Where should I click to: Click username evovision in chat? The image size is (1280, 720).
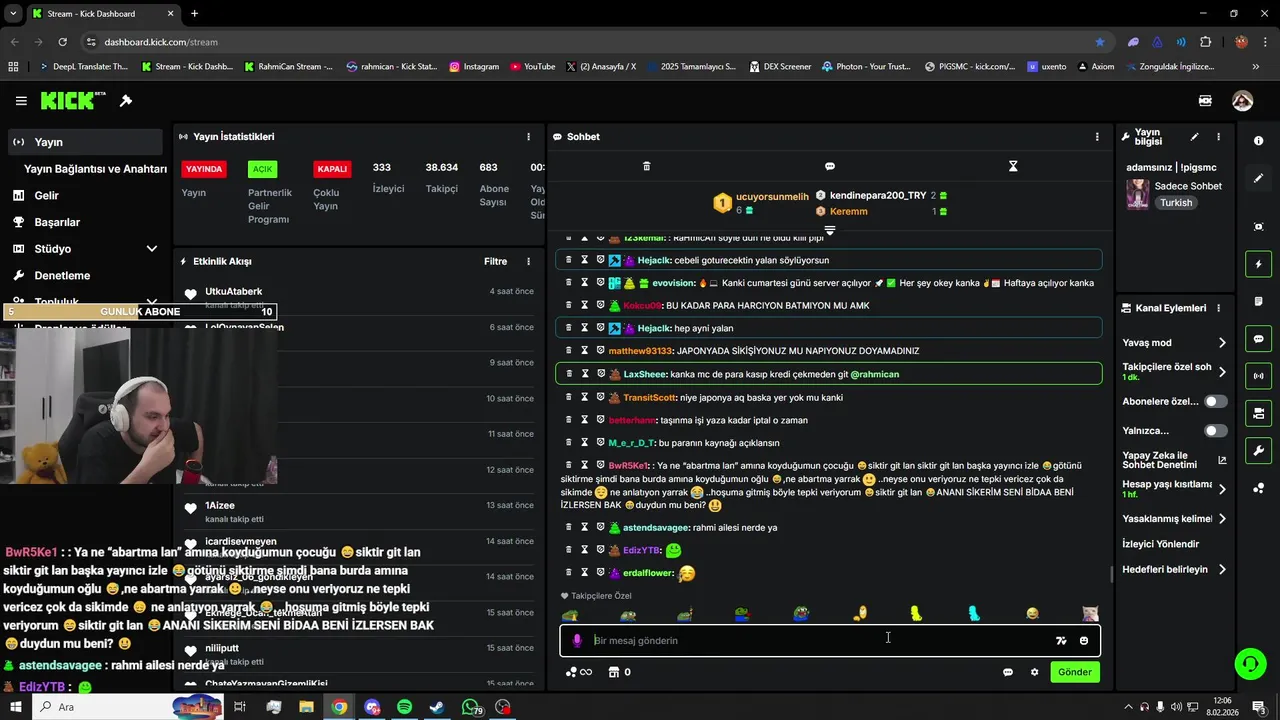(x=673, y=283)
